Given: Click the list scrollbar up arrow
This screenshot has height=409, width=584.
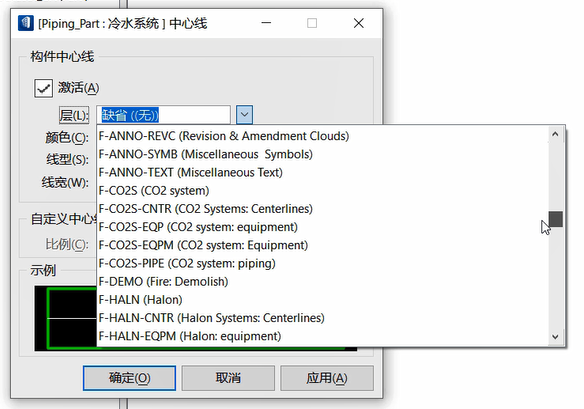Looking at the screenshot, I should coord(555,134).
